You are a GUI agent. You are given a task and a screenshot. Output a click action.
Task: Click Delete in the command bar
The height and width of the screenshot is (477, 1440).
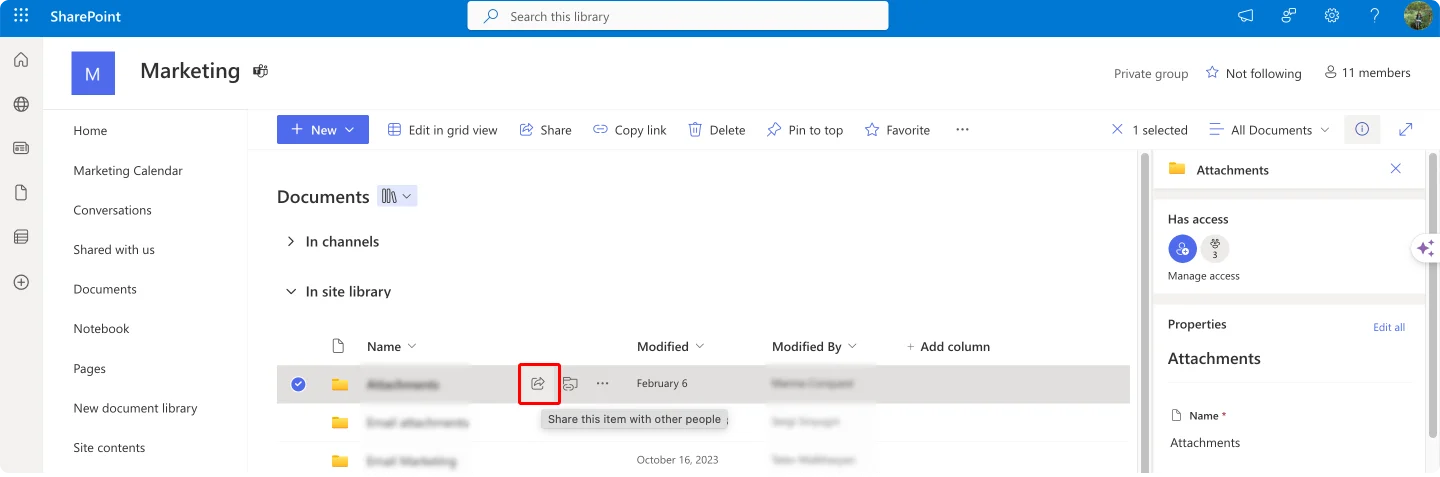(716, 130)
